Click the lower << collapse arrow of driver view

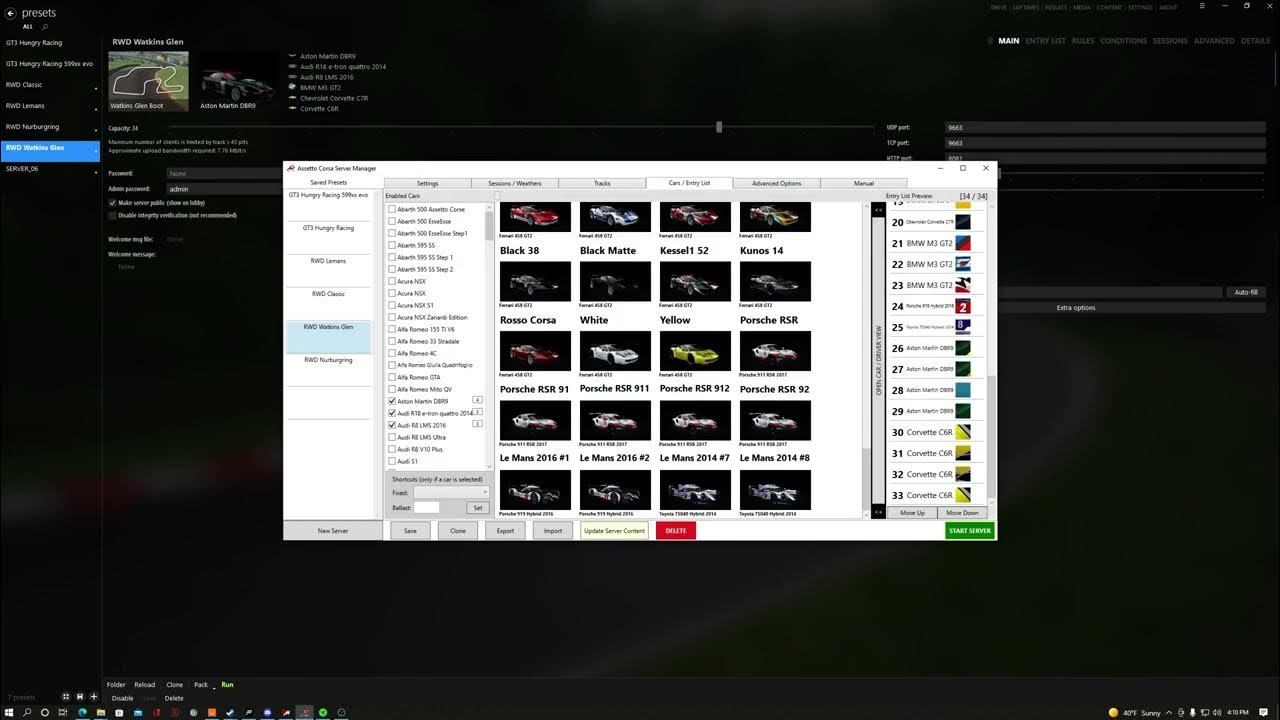(878, 512)
